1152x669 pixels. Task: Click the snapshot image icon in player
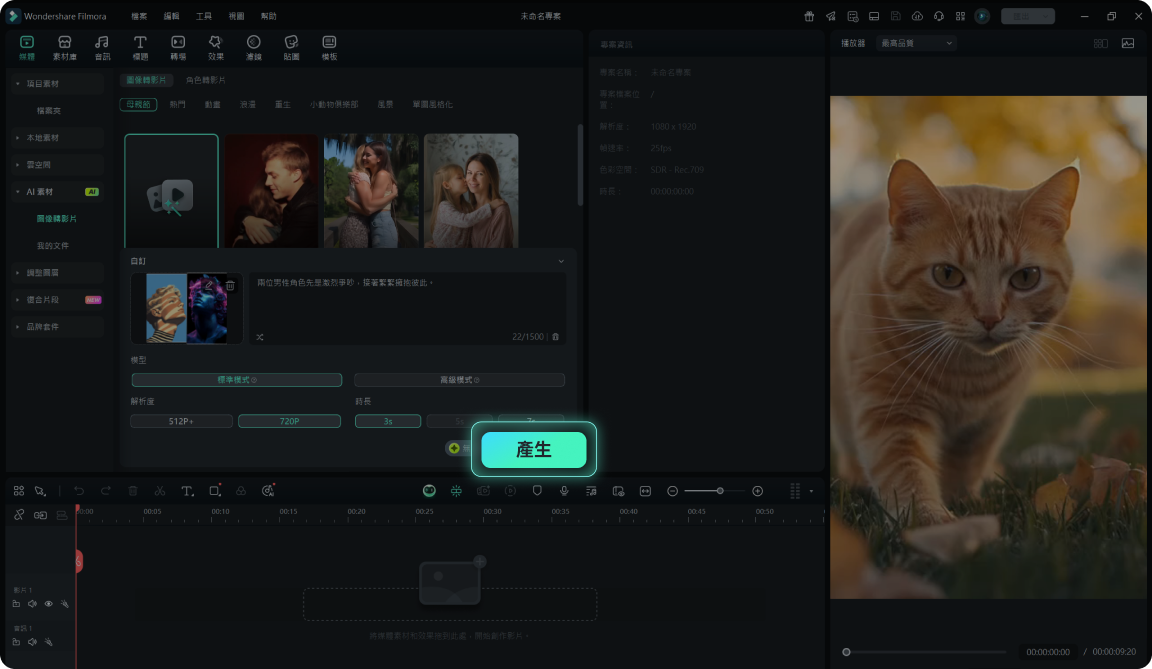click(1128, 43)
